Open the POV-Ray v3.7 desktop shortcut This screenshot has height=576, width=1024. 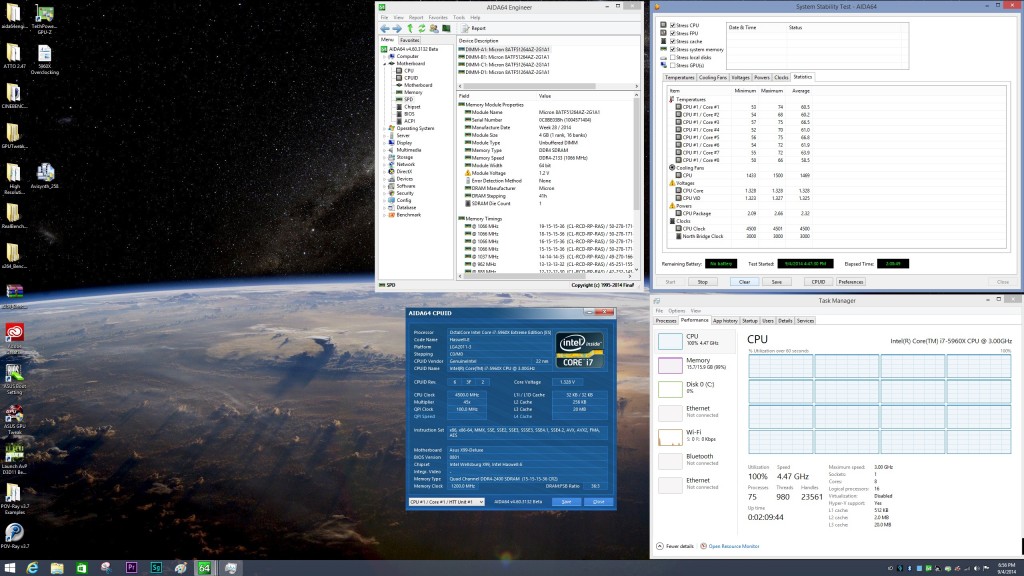point(14,536)
